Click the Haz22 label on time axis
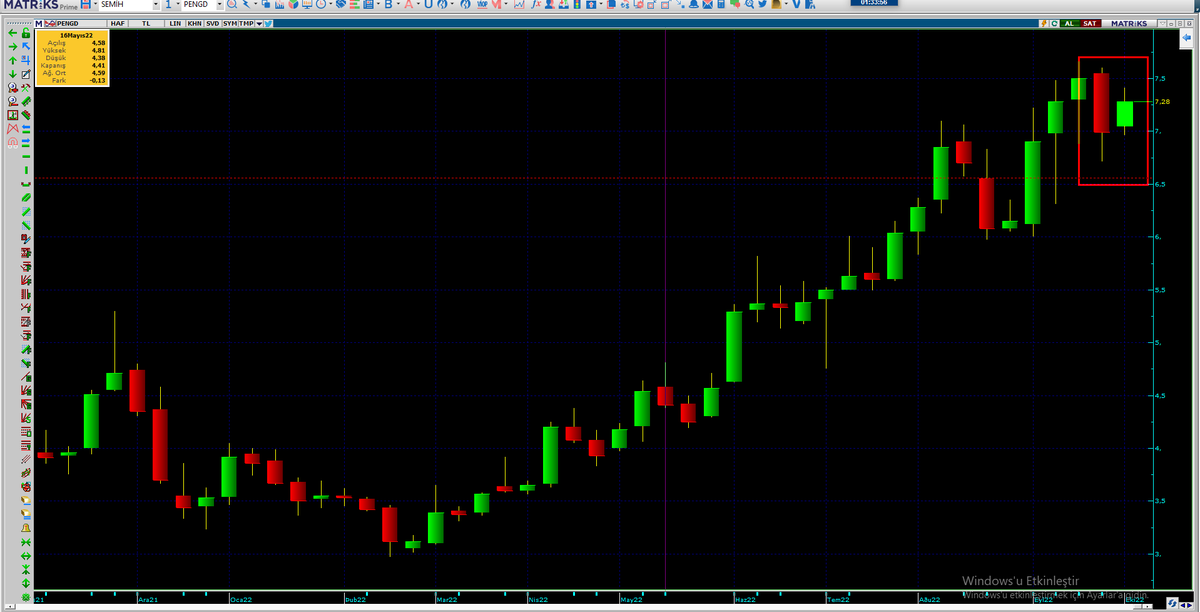Screen dimensions: 1200x612 point(745,600)
